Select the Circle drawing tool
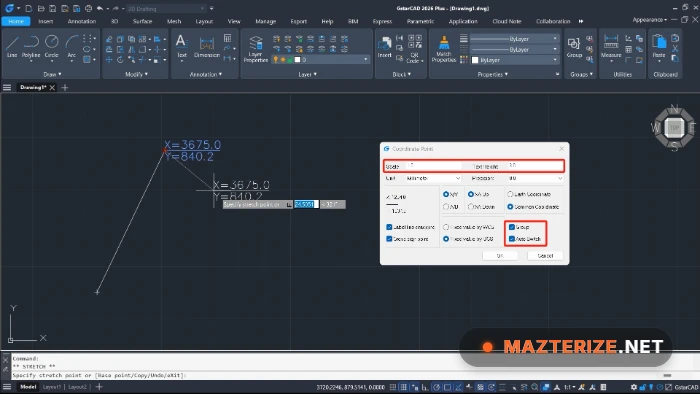 (x=51, y=47)
